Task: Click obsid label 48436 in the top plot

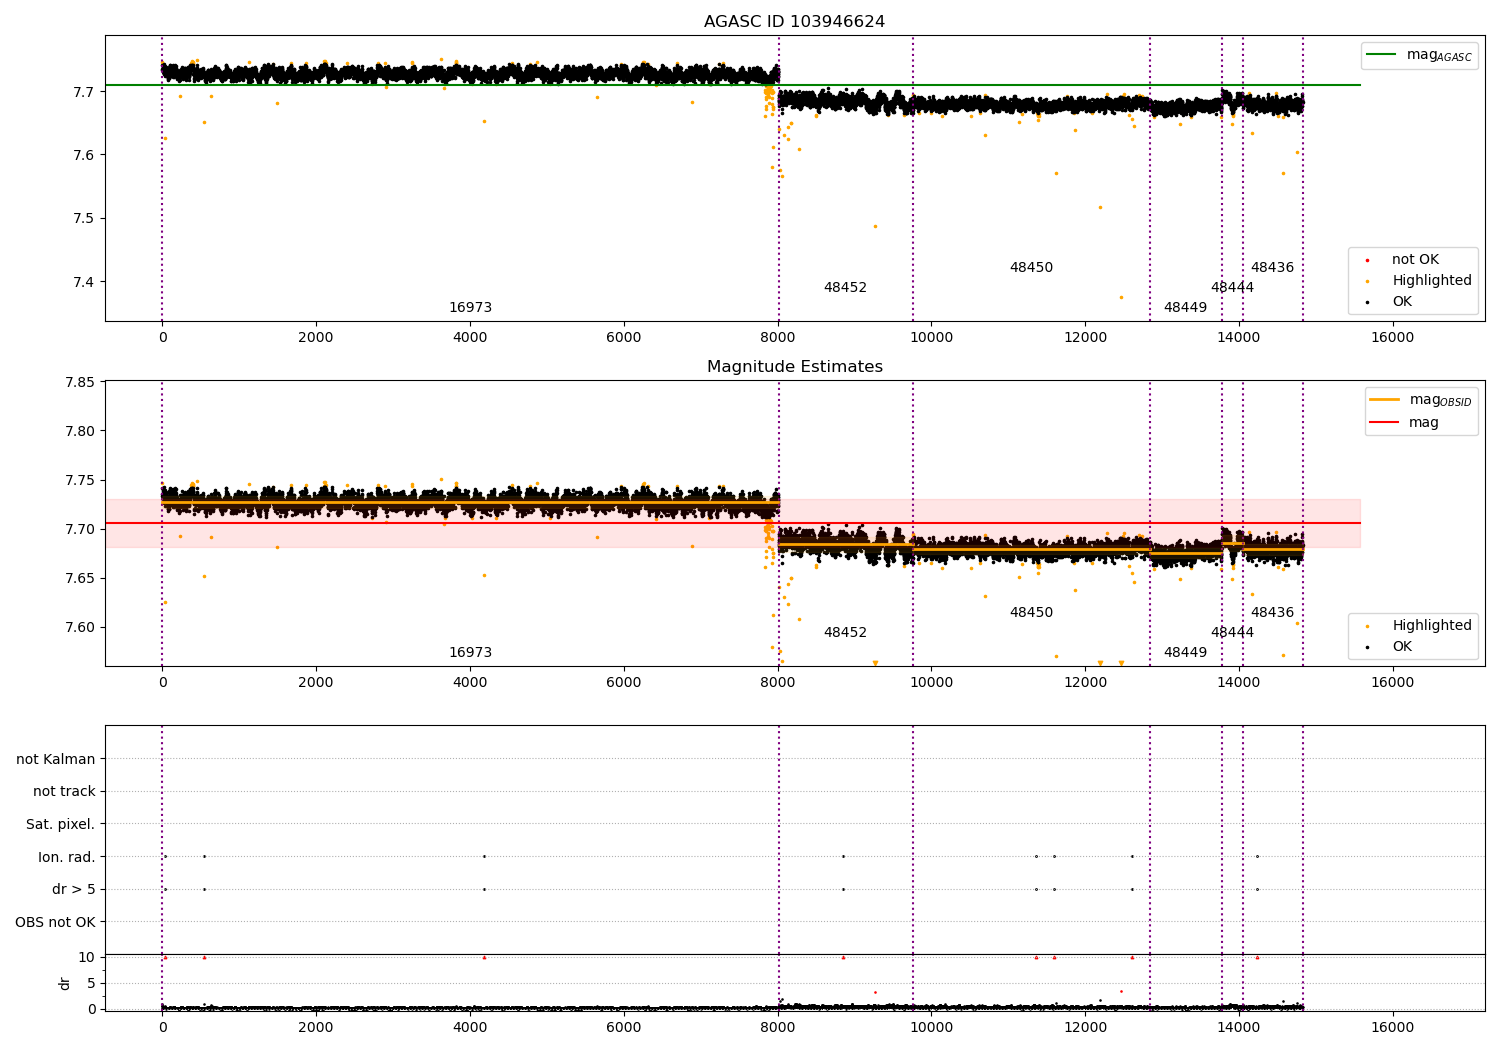Action: [x=1272, y=268]
